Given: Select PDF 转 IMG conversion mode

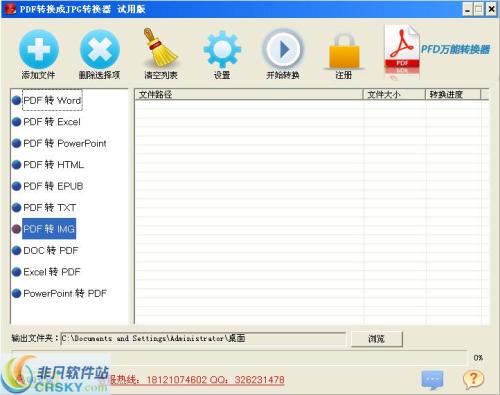Looking at the screenshot, I should tap(49, 229).
